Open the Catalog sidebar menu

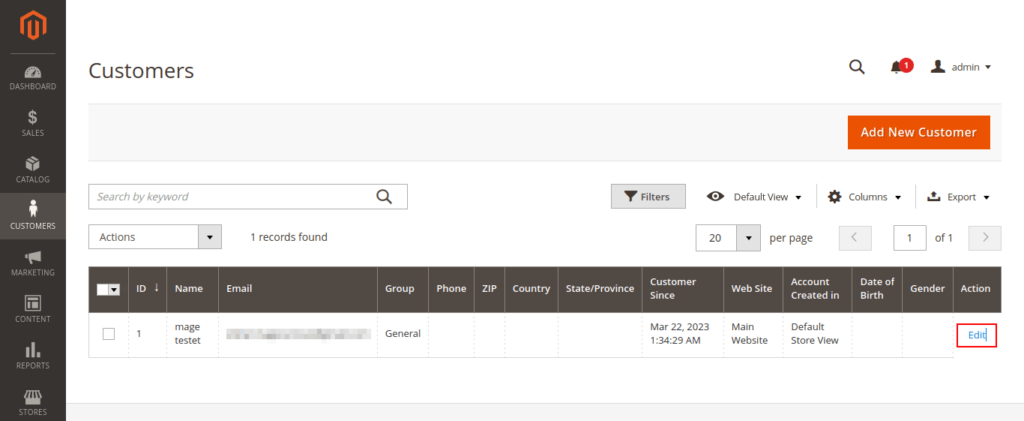33,170
